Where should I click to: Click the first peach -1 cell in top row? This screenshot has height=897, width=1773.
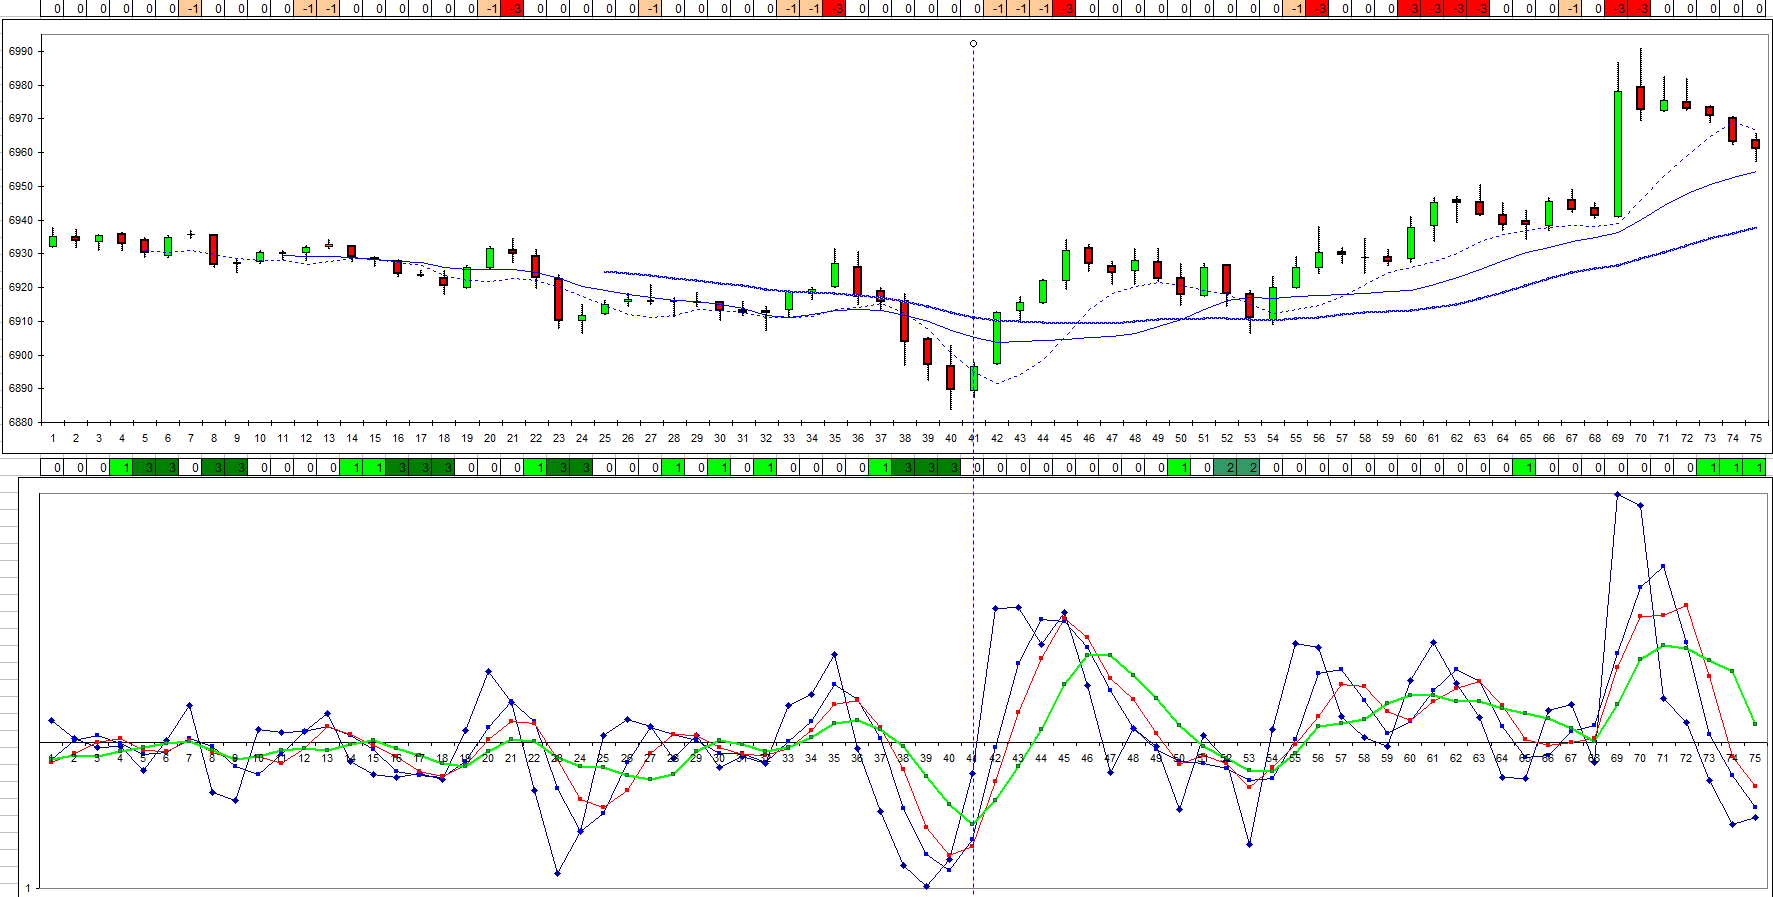point(191,8)
